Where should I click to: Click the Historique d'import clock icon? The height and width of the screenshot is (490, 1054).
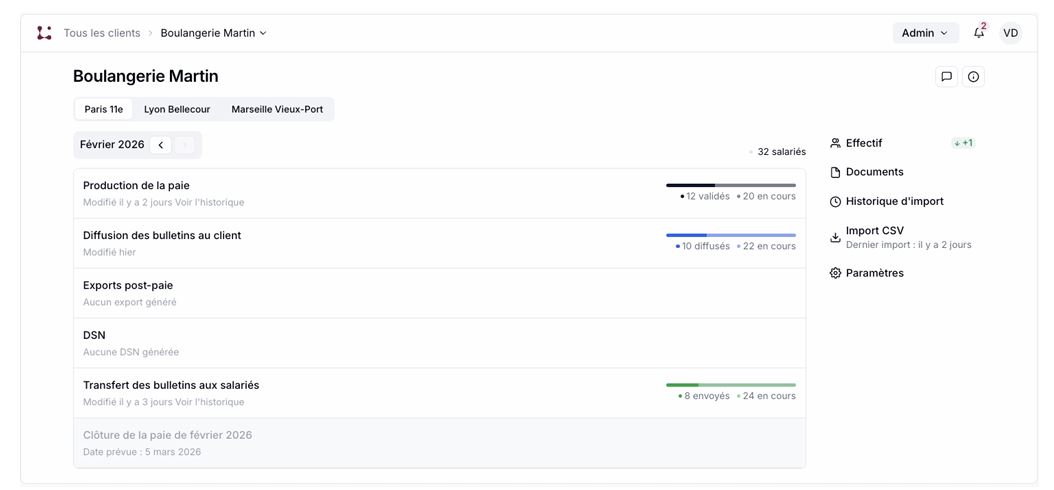(x=836, y=202)
